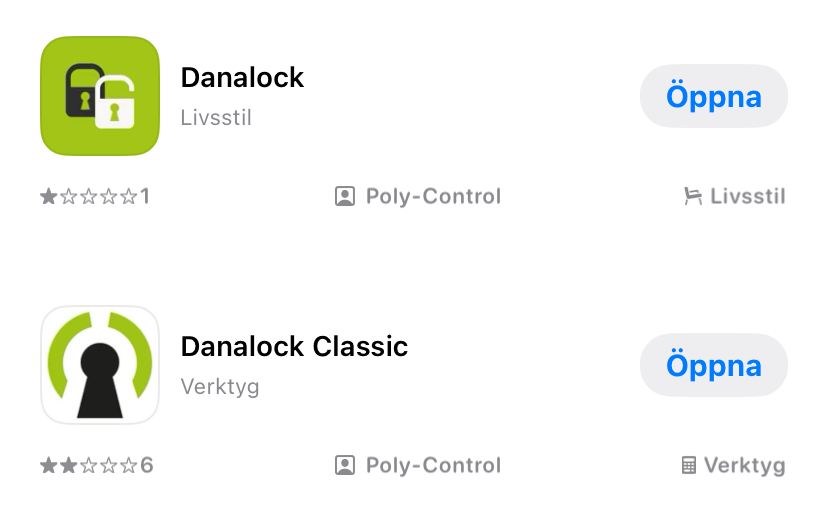Open the Danalock Classic app title

coord(294,346)
